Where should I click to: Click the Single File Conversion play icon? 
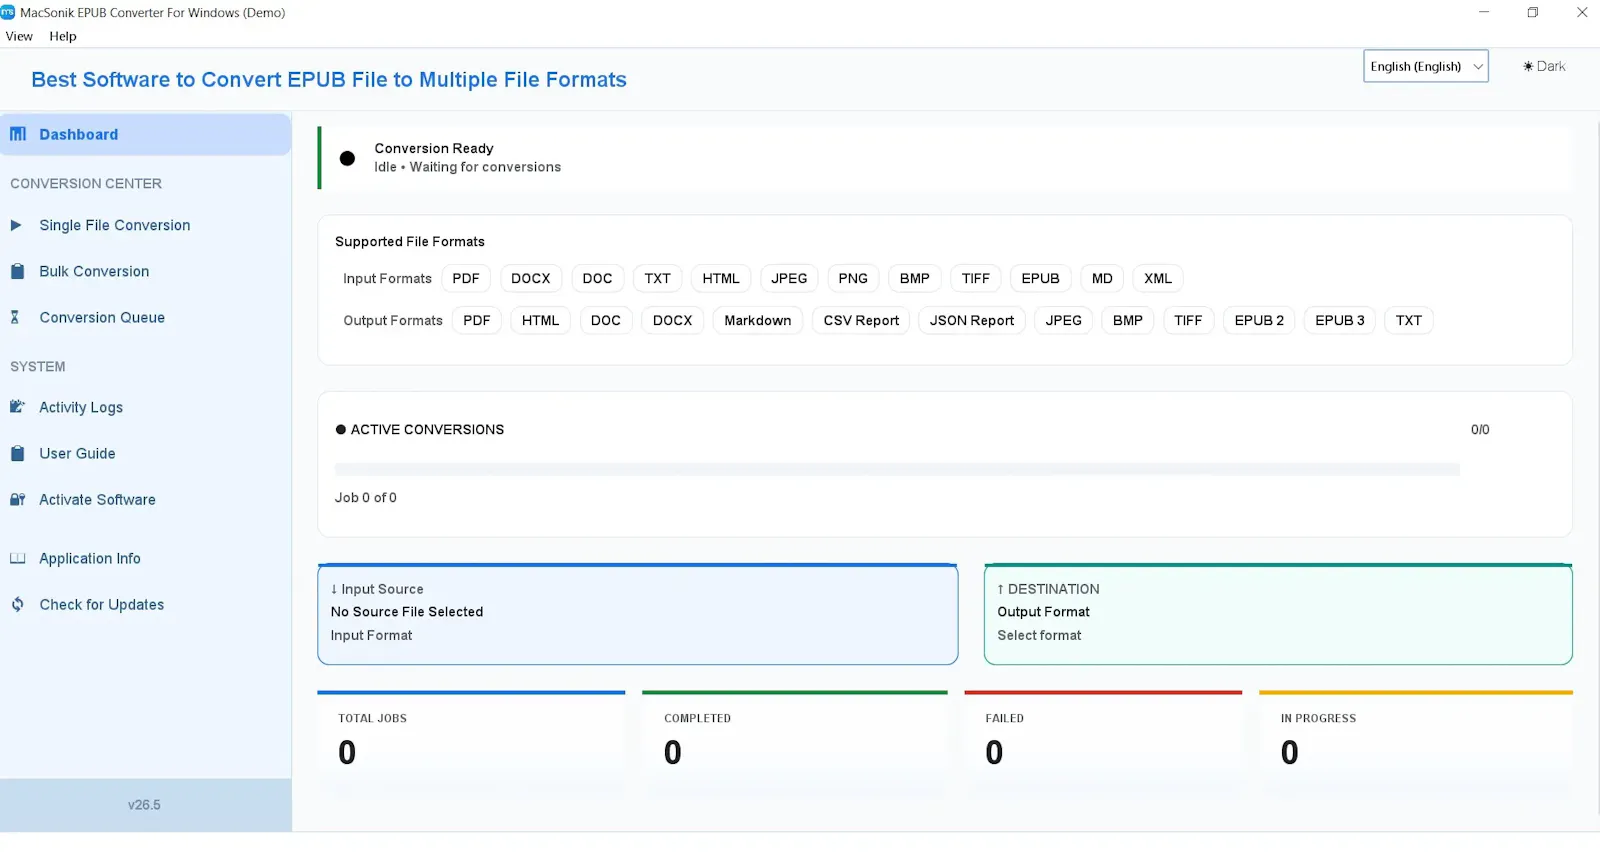click(16, 225)
